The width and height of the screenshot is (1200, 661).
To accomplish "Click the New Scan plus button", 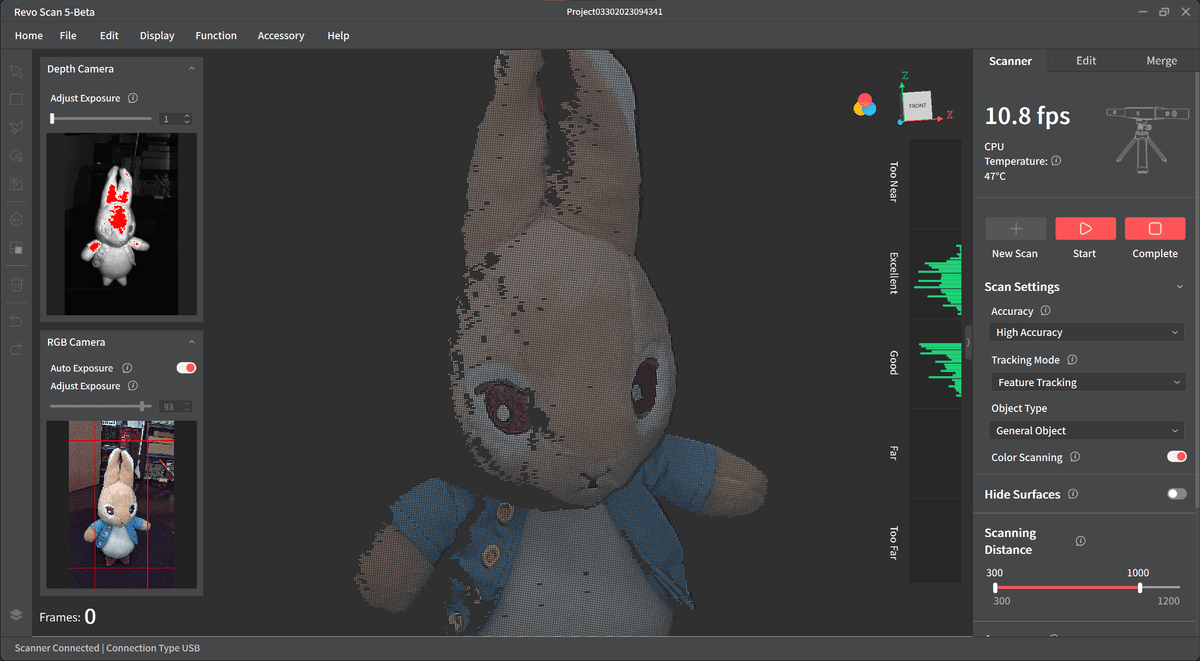I will coord(1015,229).
